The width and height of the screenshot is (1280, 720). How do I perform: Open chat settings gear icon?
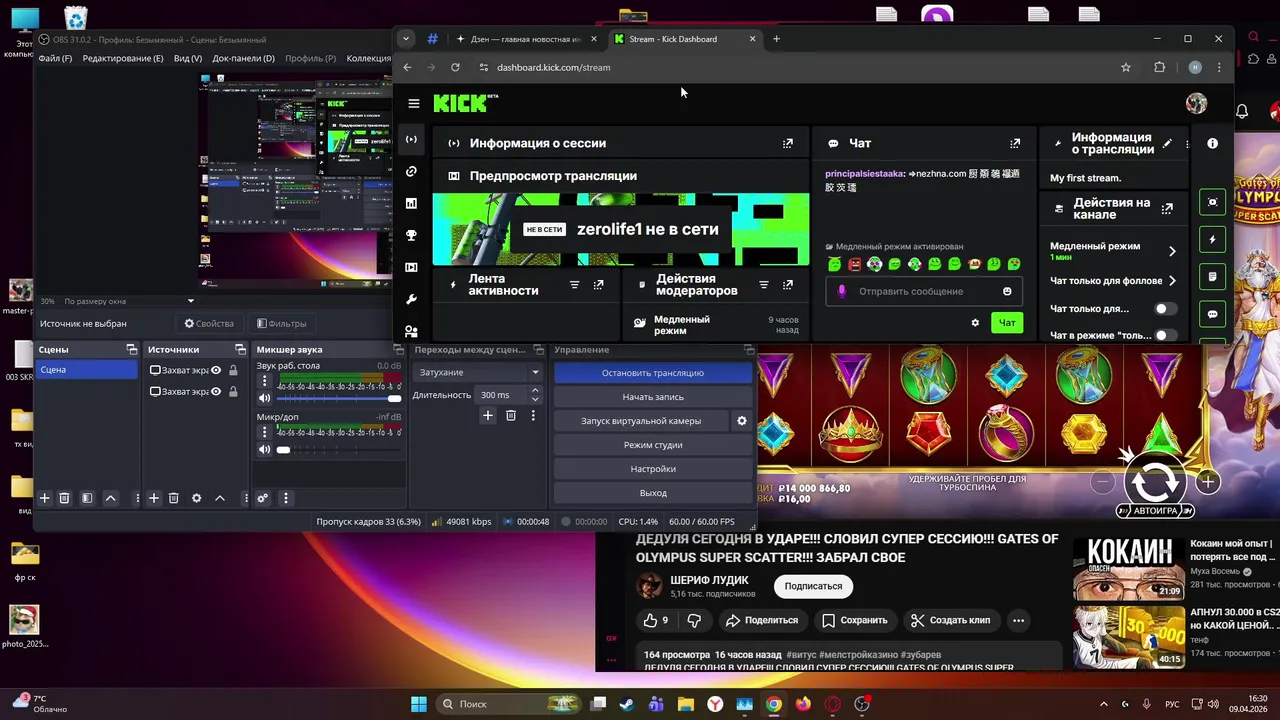click(975, 322)
